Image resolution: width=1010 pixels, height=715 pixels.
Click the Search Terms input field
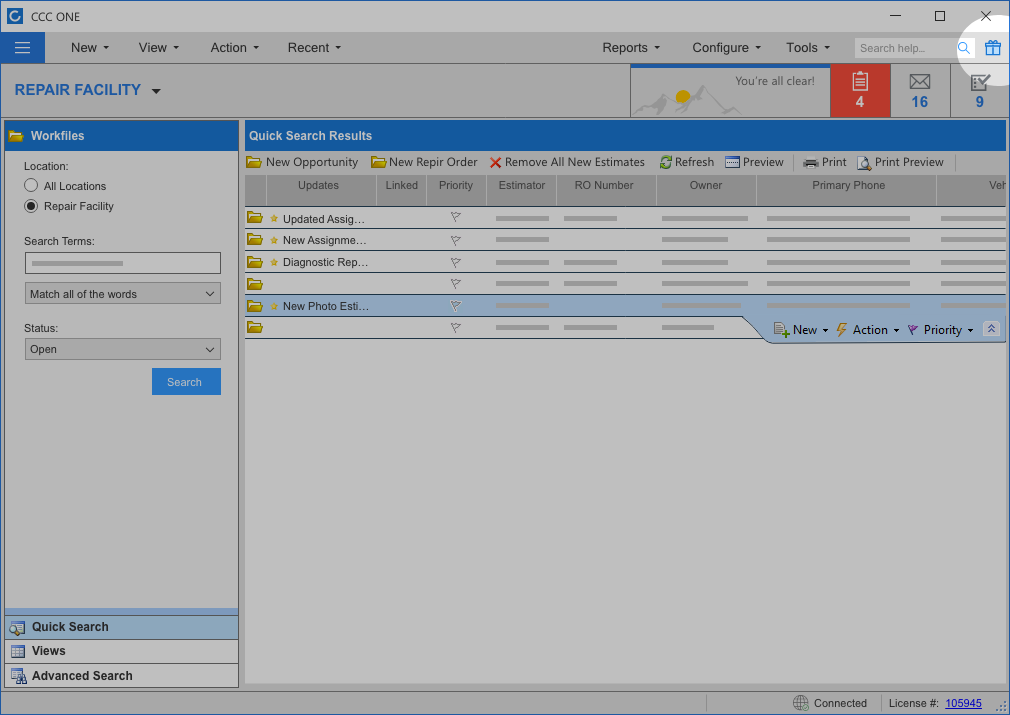click(122, 263)
